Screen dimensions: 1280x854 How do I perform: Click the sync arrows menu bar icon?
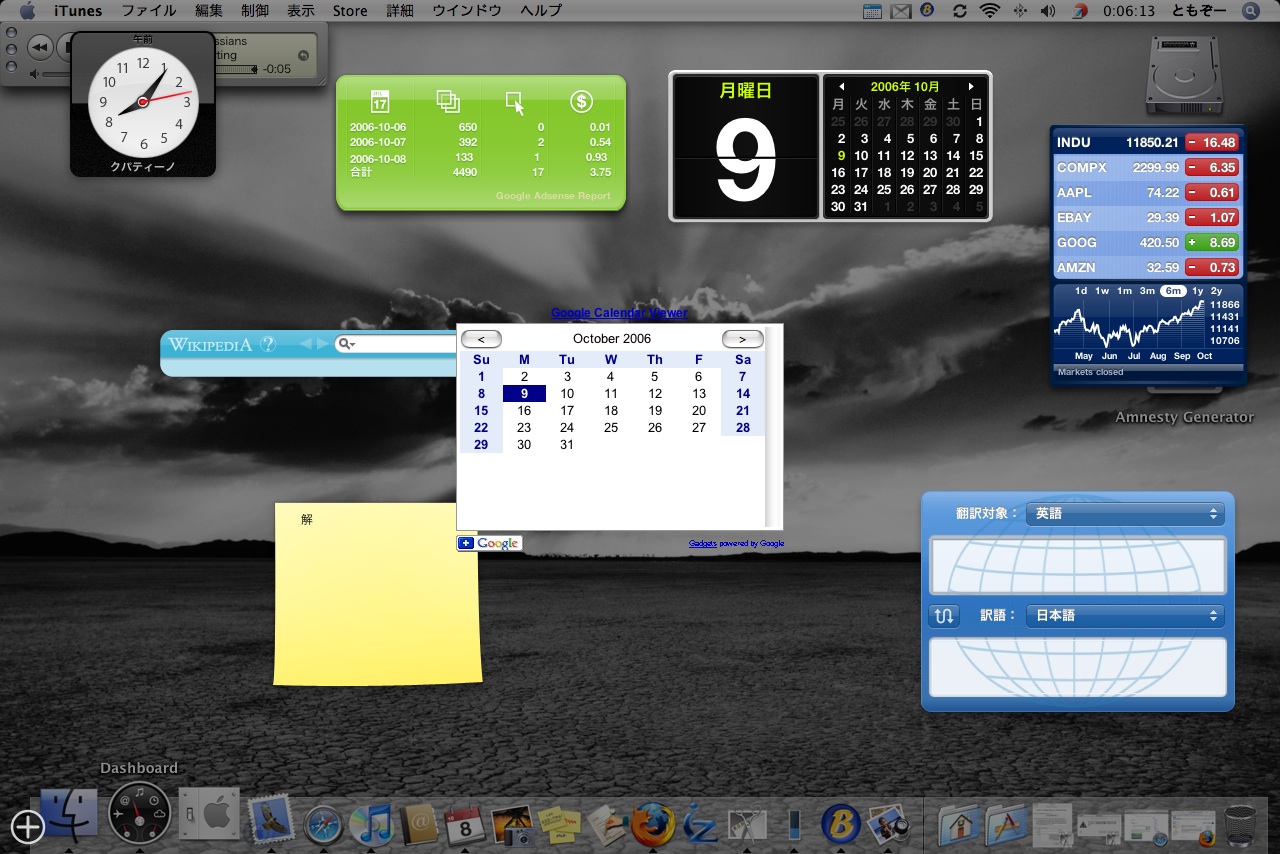[x=960, y=11]
